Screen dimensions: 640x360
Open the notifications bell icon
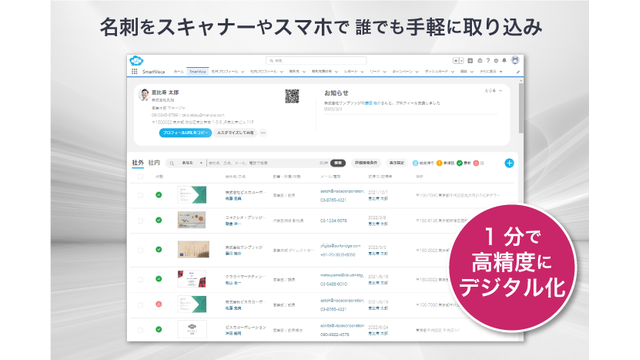point(504,60)
